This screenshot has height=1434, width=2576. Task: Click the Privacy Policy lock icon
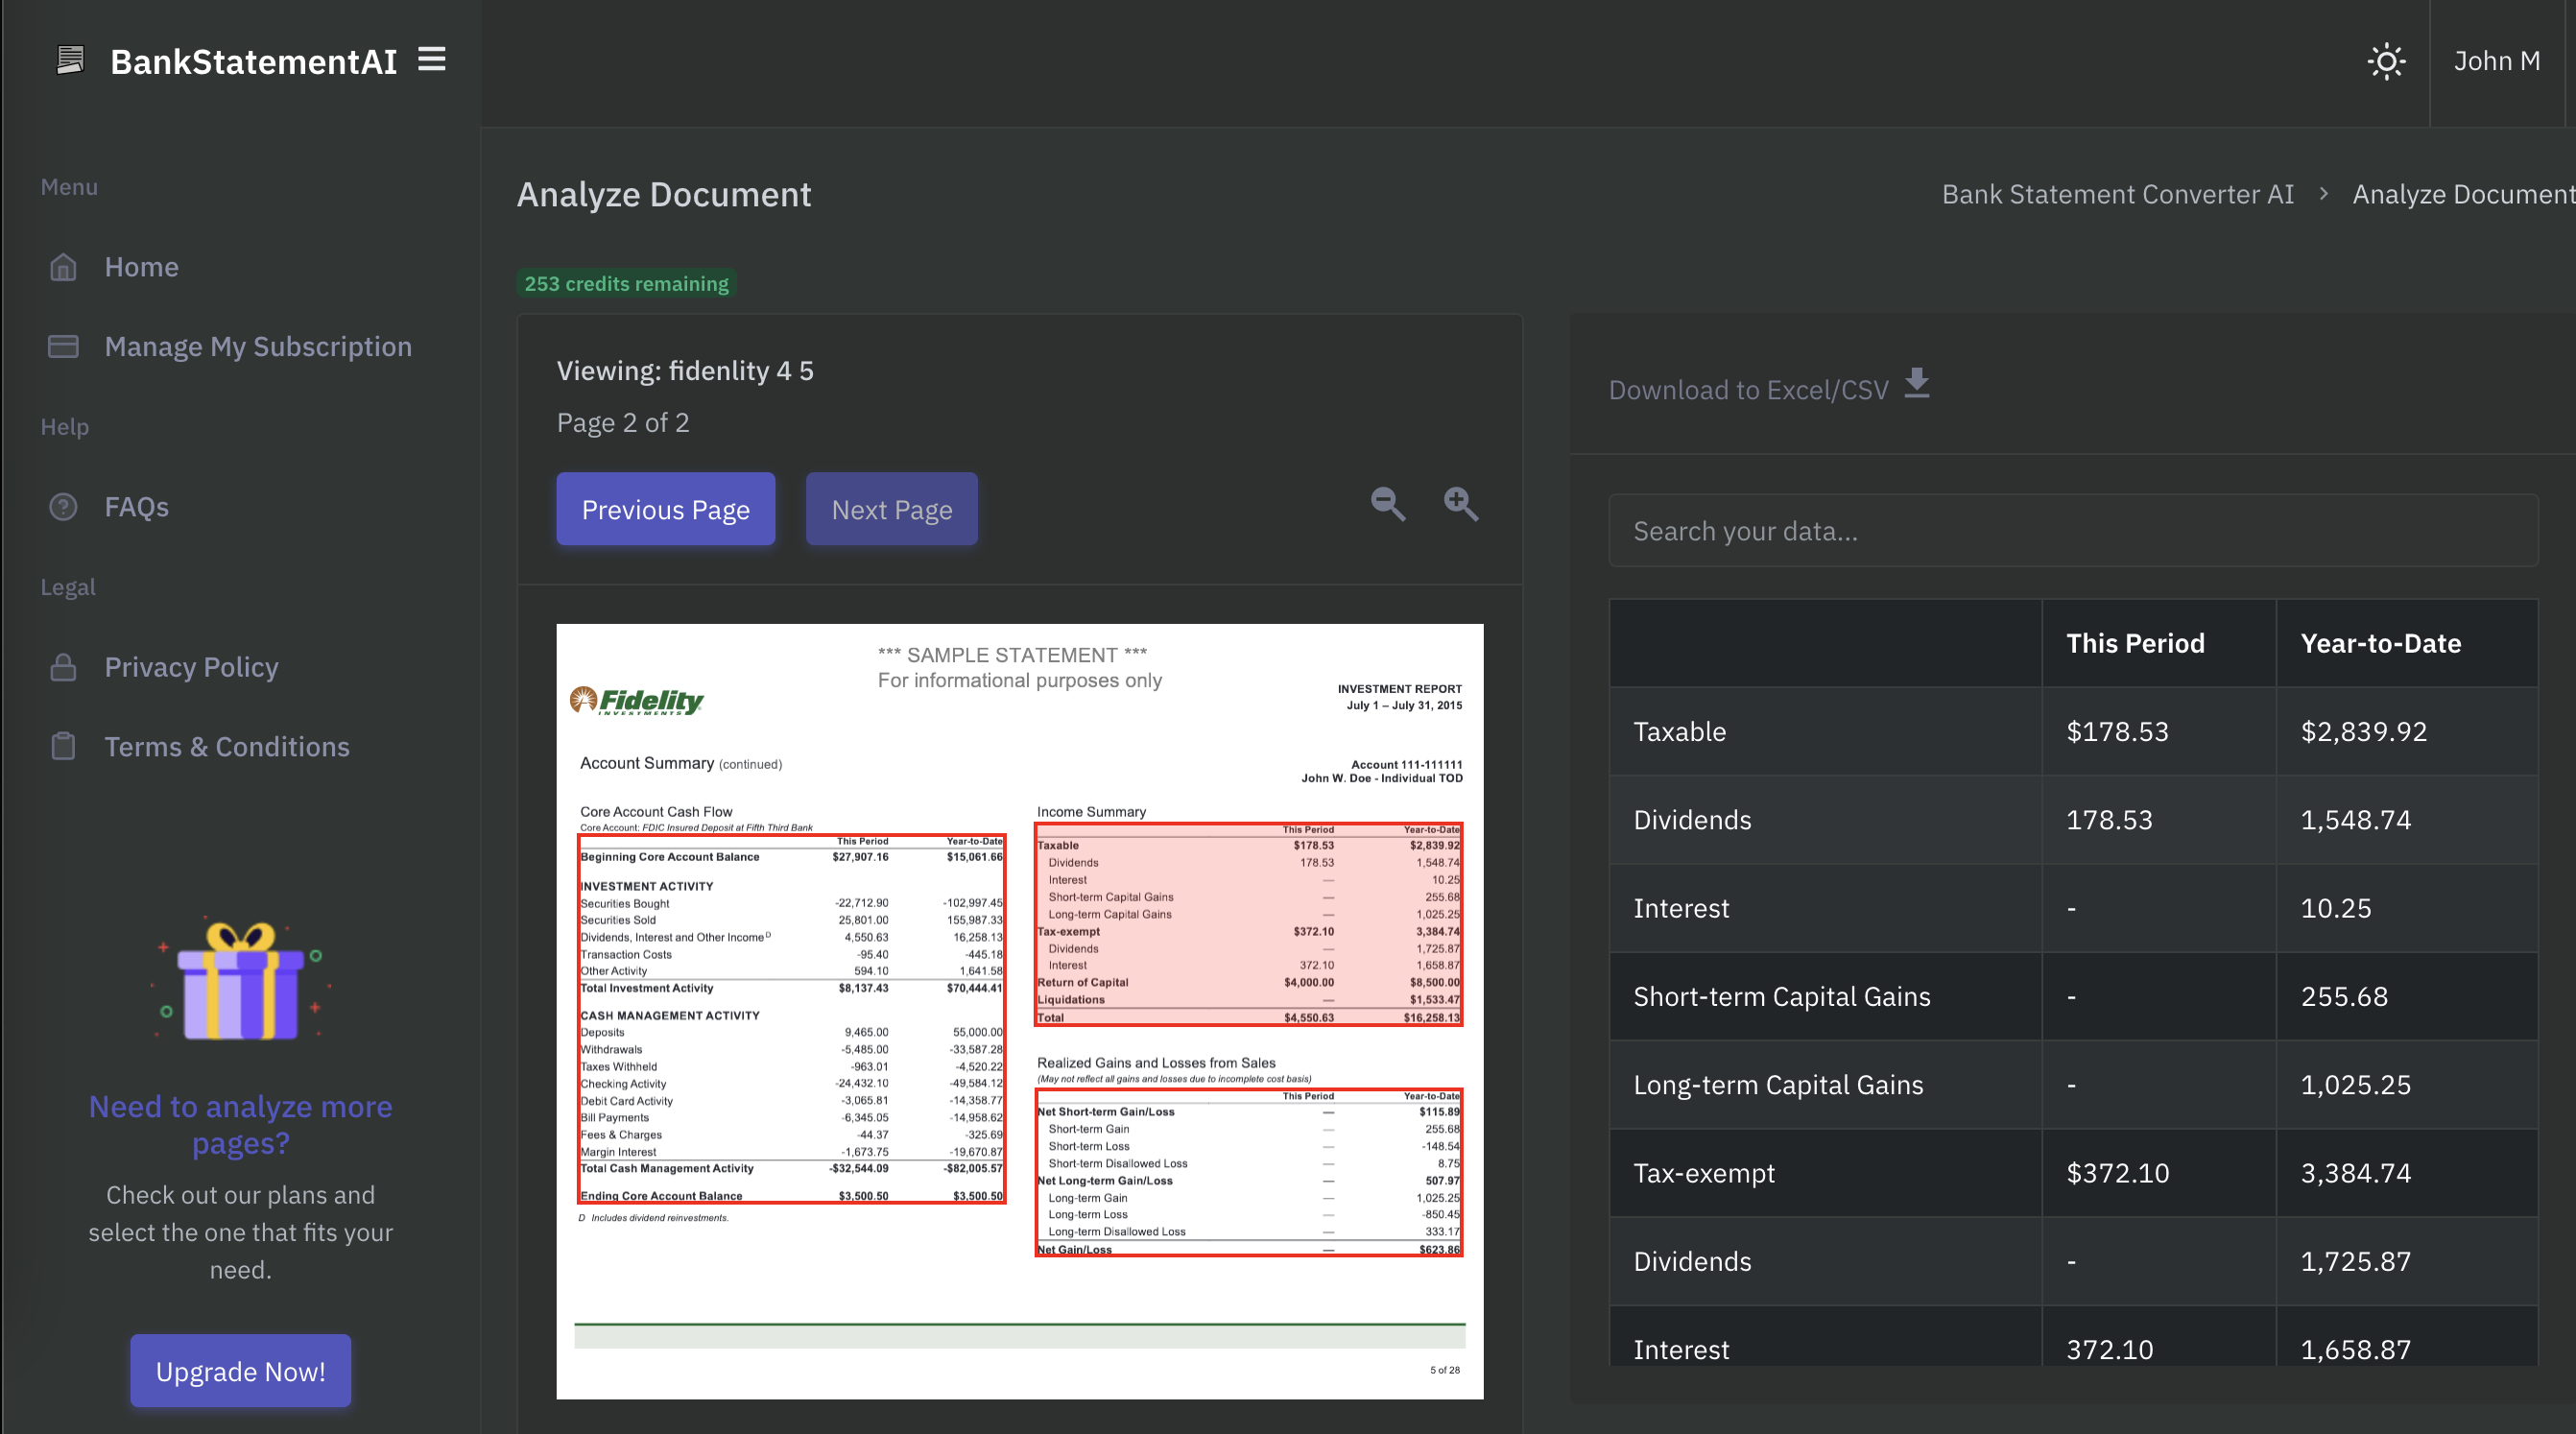(x=63, y=667)
